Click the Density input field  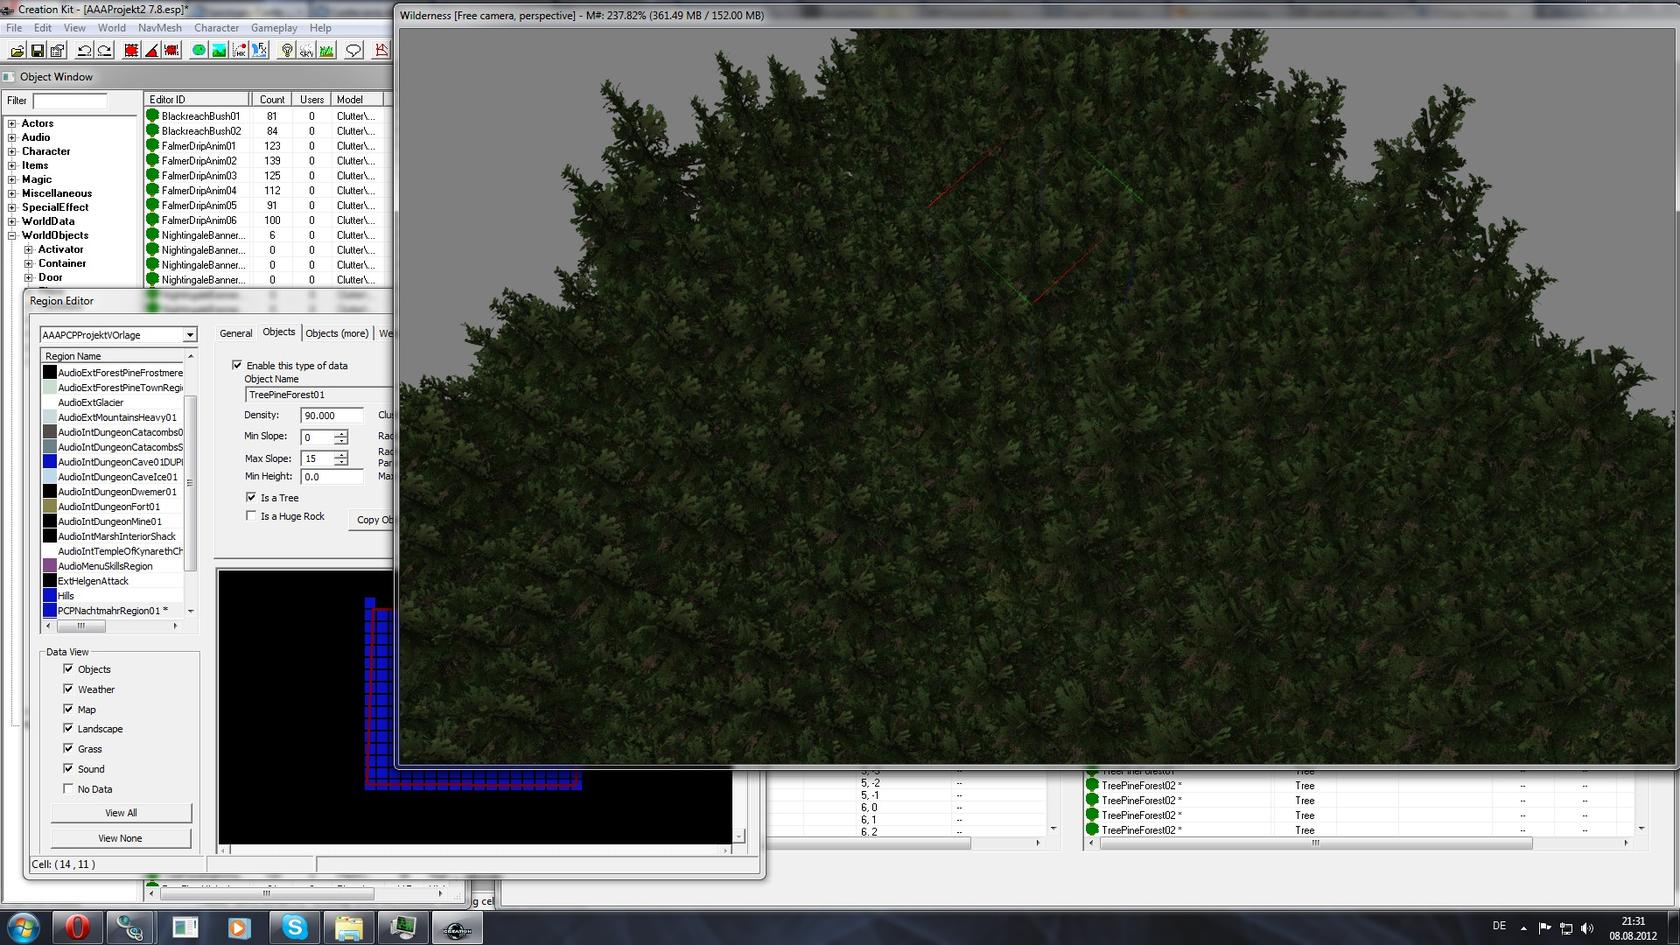click(331, 415)
